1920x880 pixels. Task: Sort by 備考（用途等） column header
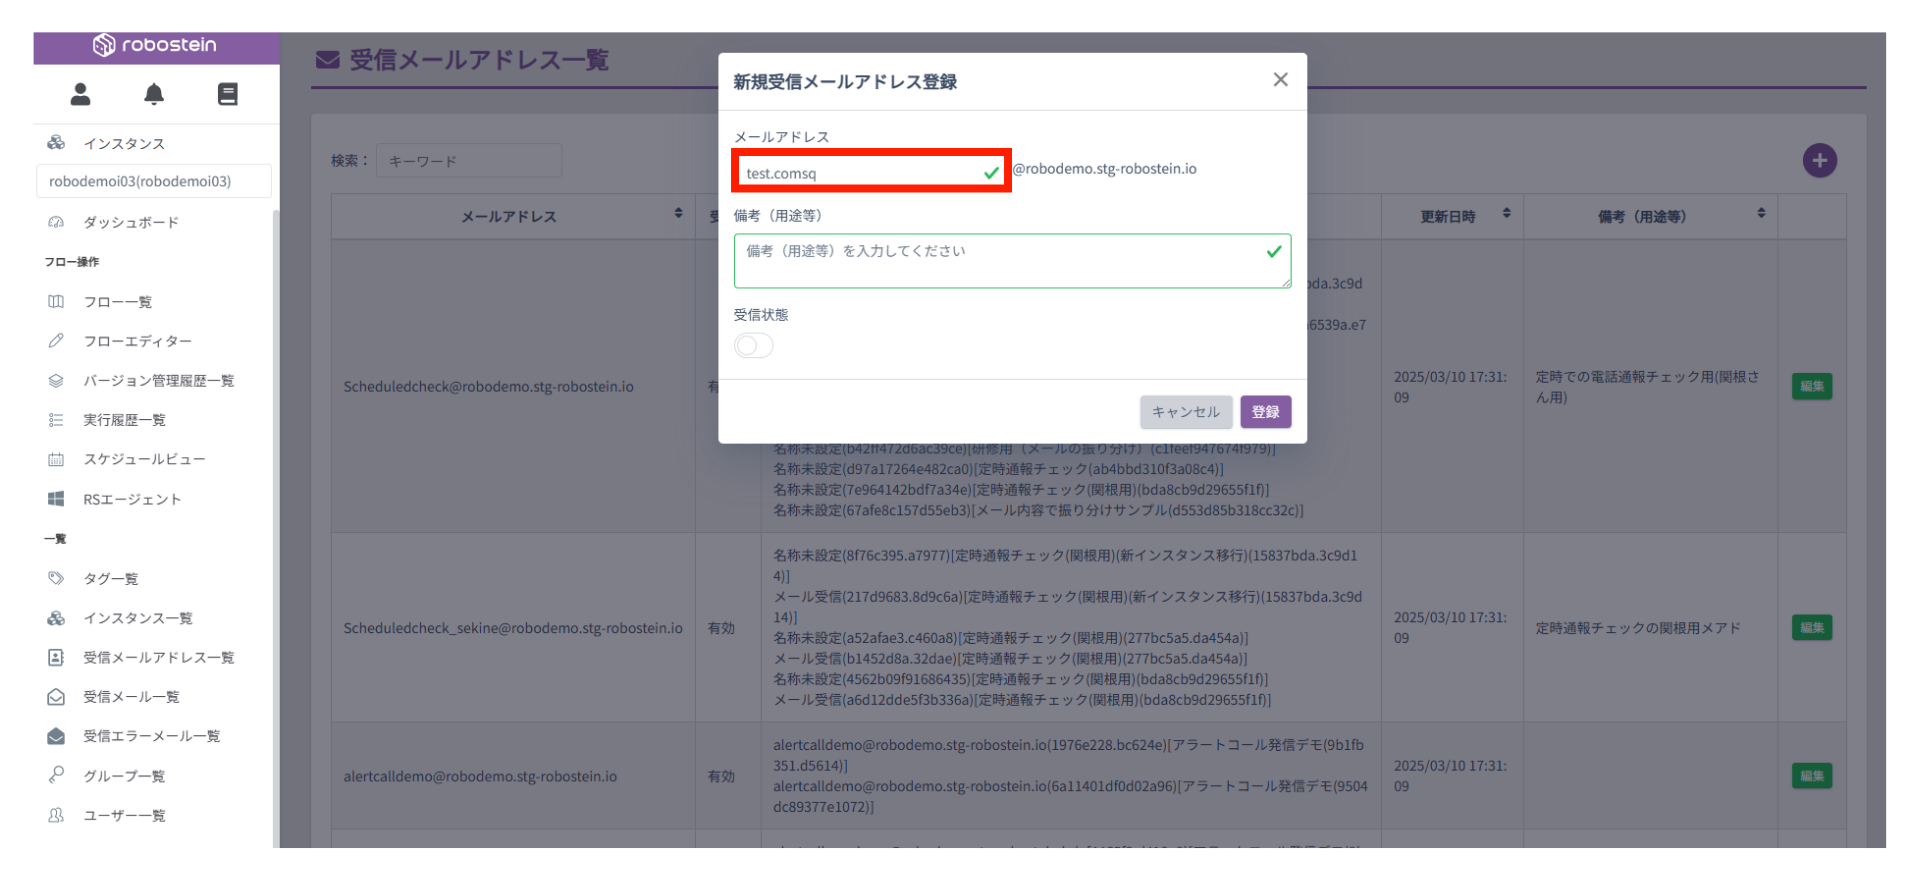[1760, 214]
